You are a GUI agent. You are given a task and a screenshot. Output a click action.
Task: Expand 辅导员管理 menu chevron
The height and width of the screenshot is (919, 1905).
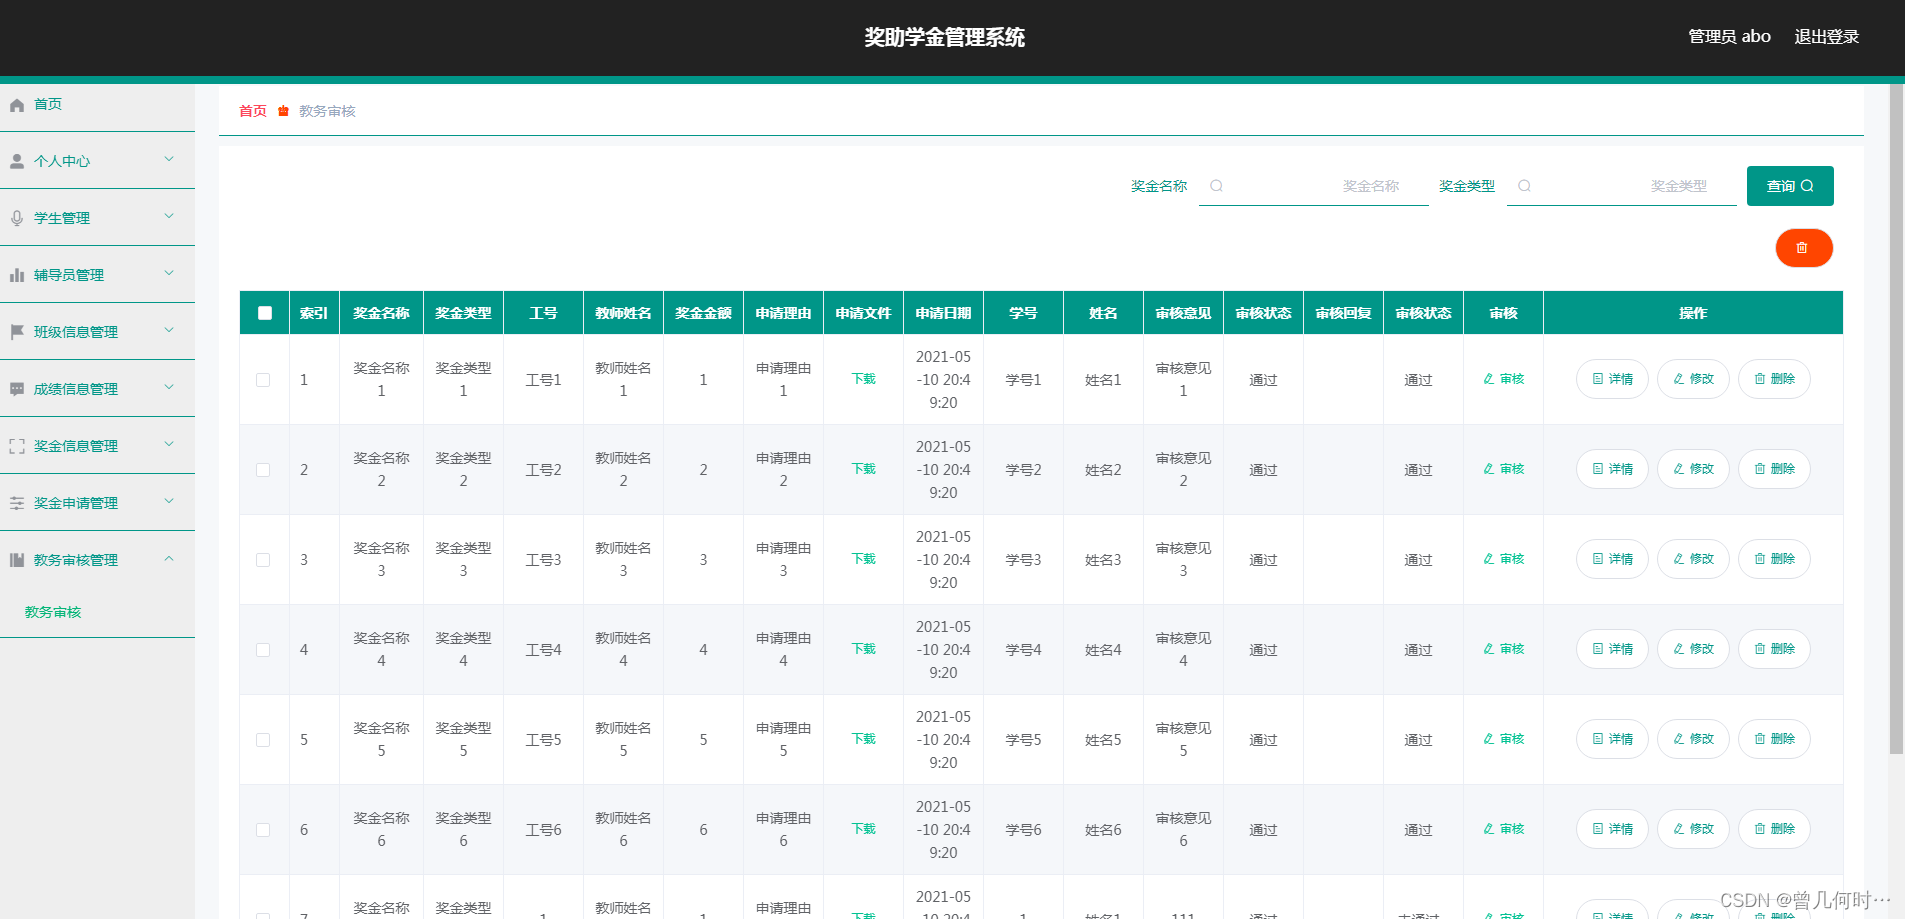coord(169,273)
